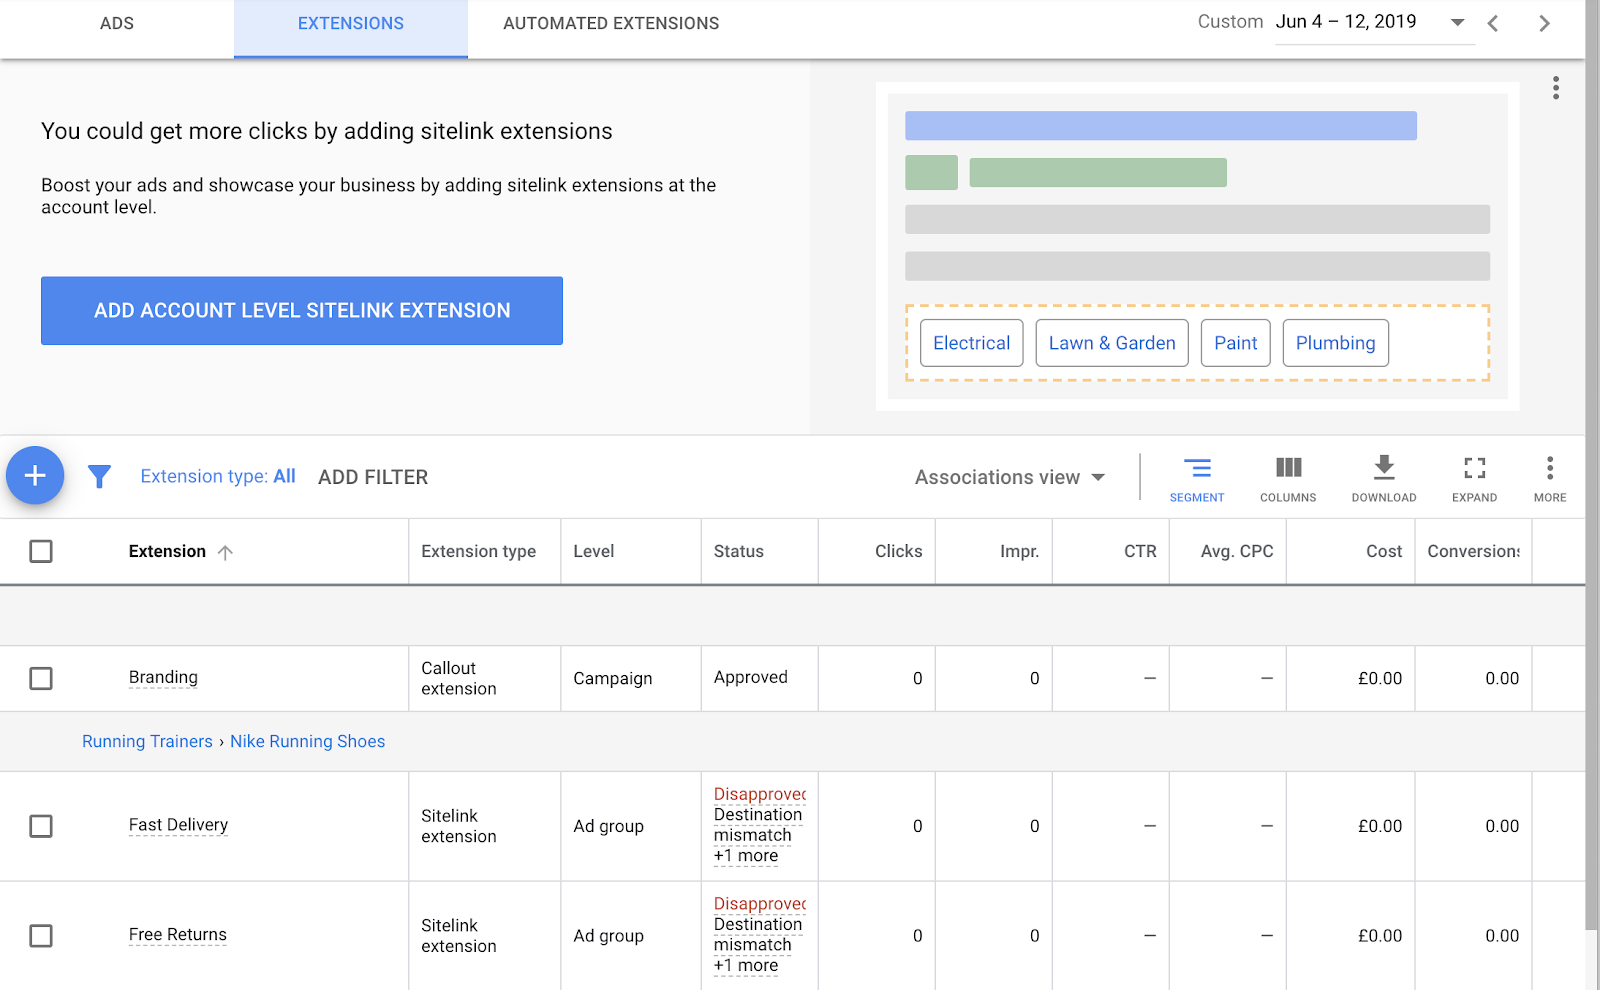Check the Fast Delivery row checkbox
This screenshot has height=990, width=1600.
click(41, 826)
